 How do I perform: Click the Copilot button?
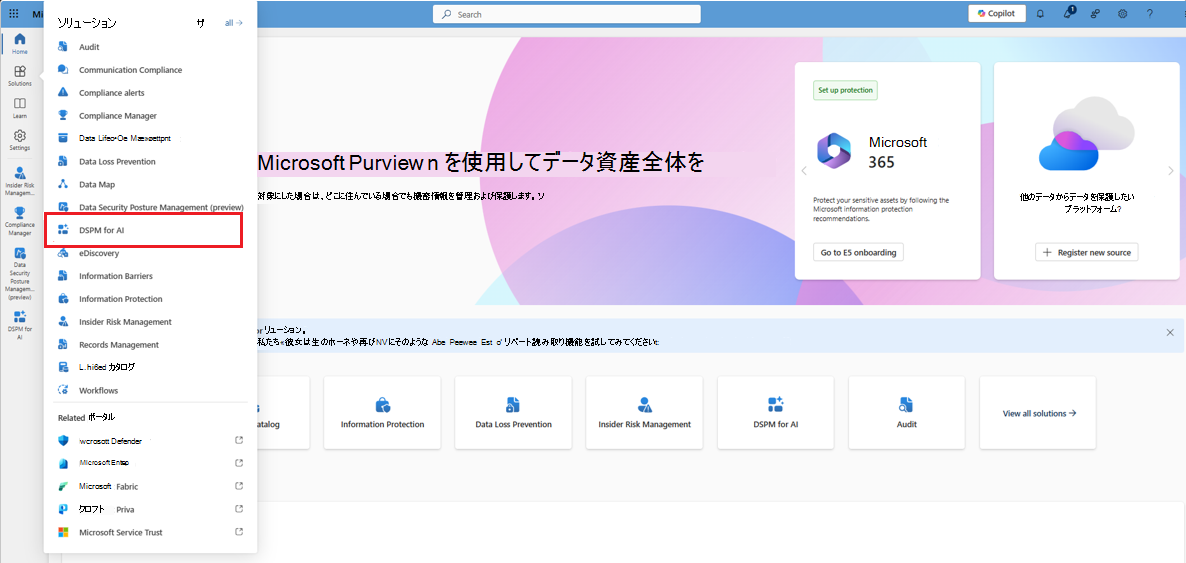pos(996,14)
